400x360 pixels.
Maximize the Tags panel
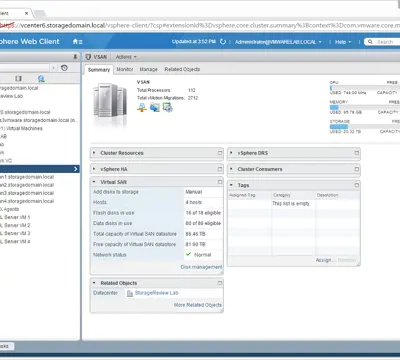(x=357, y=185)
